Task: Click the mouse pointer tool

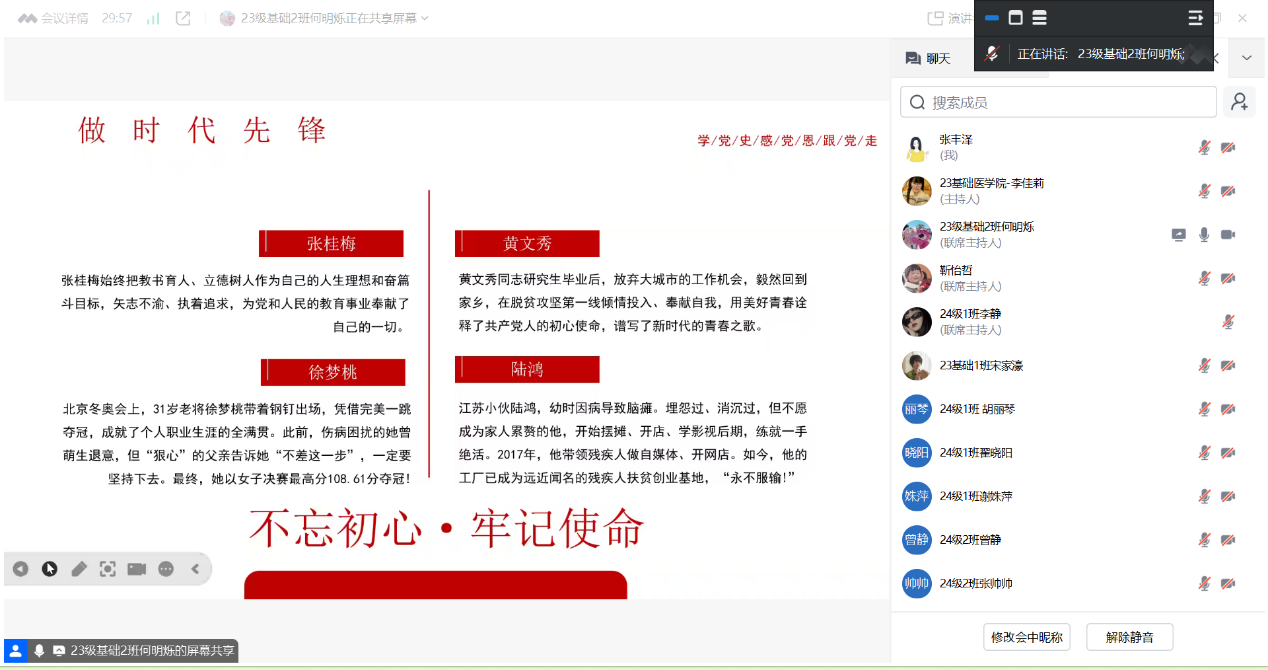Action: pos(49,569)
